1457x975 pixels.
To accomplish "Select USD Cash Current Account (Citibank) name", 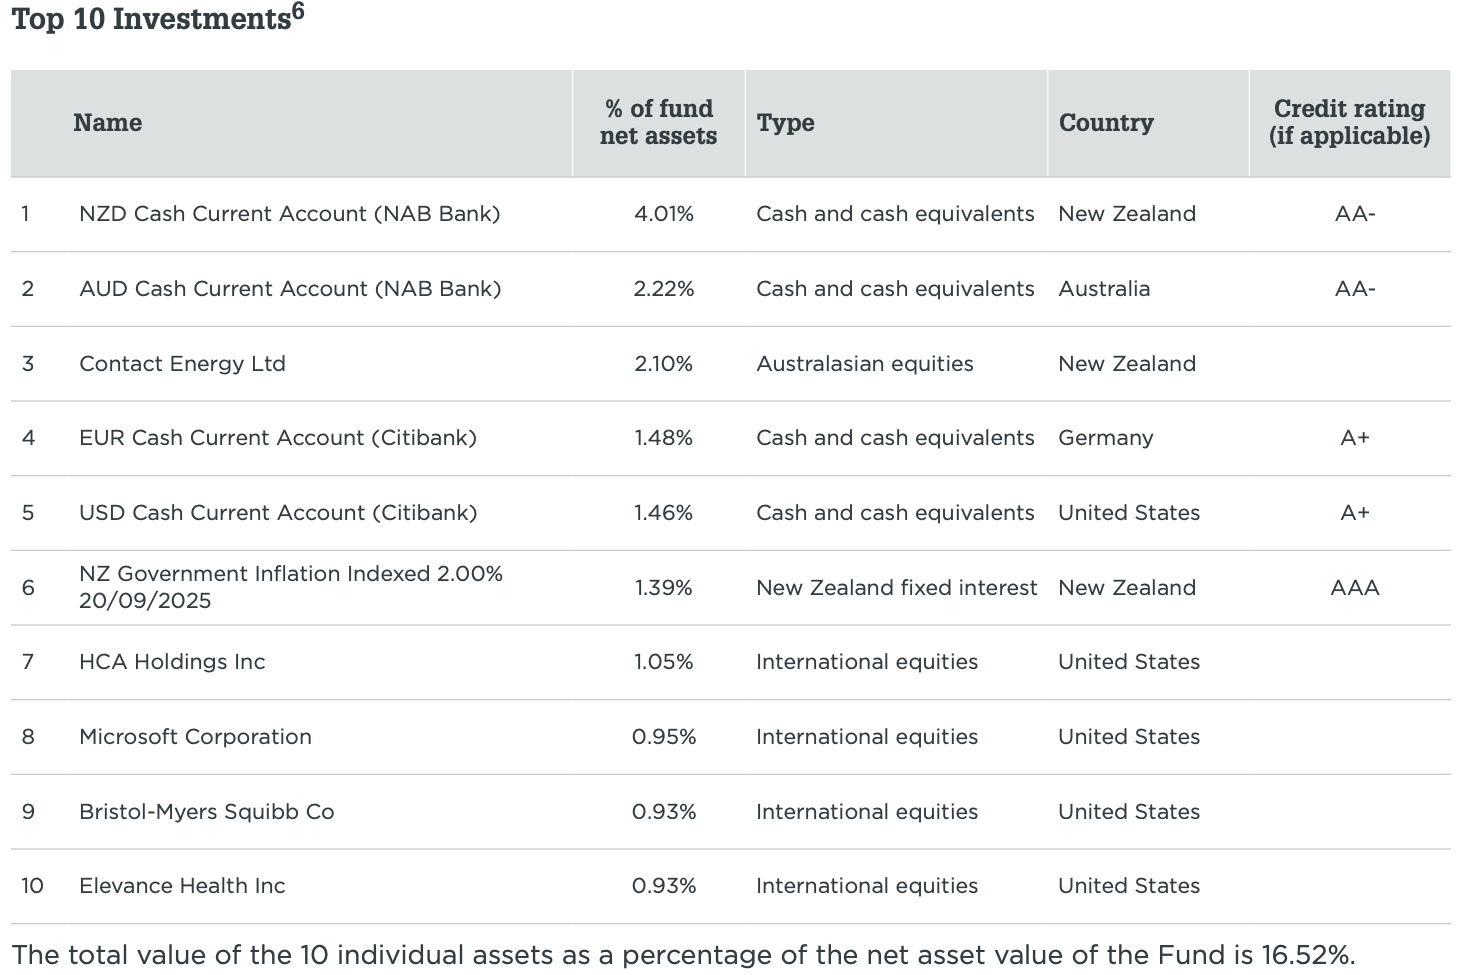I will 278,513.
